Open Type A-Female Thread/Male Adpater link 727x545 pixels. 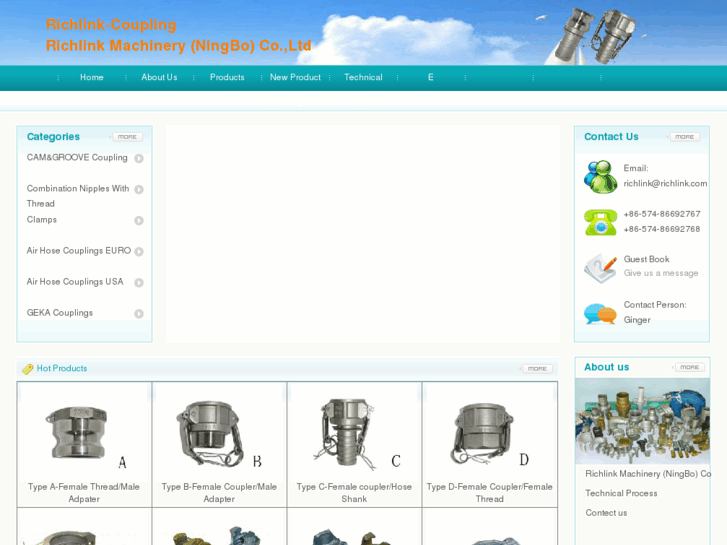[84, 493]
